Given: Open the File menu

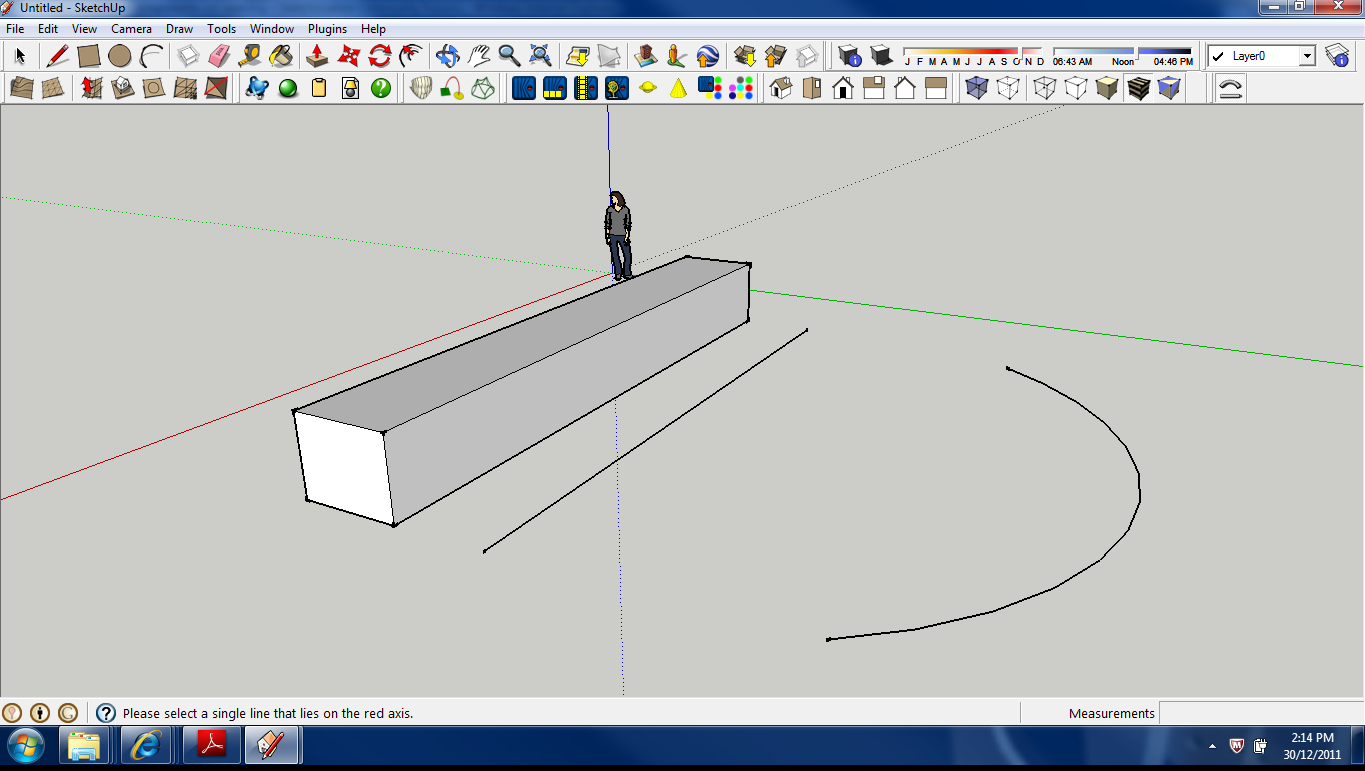Looking at the screenshot, I should [15, 29].
